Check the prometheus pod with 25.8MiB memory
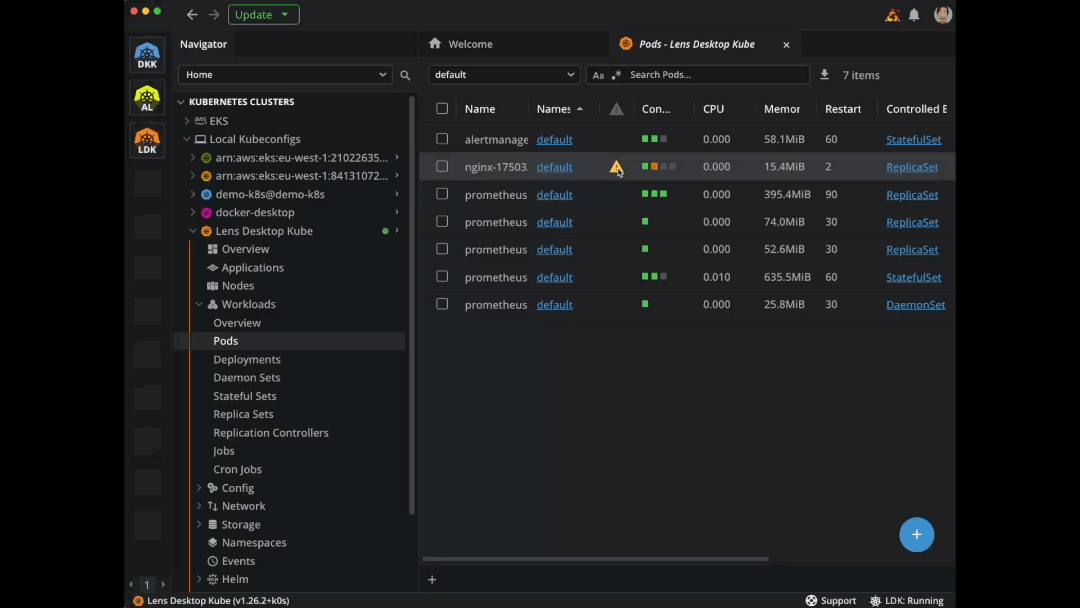Screen dimensions: 1080x608 pyautogui.click(x=442, y=304)
